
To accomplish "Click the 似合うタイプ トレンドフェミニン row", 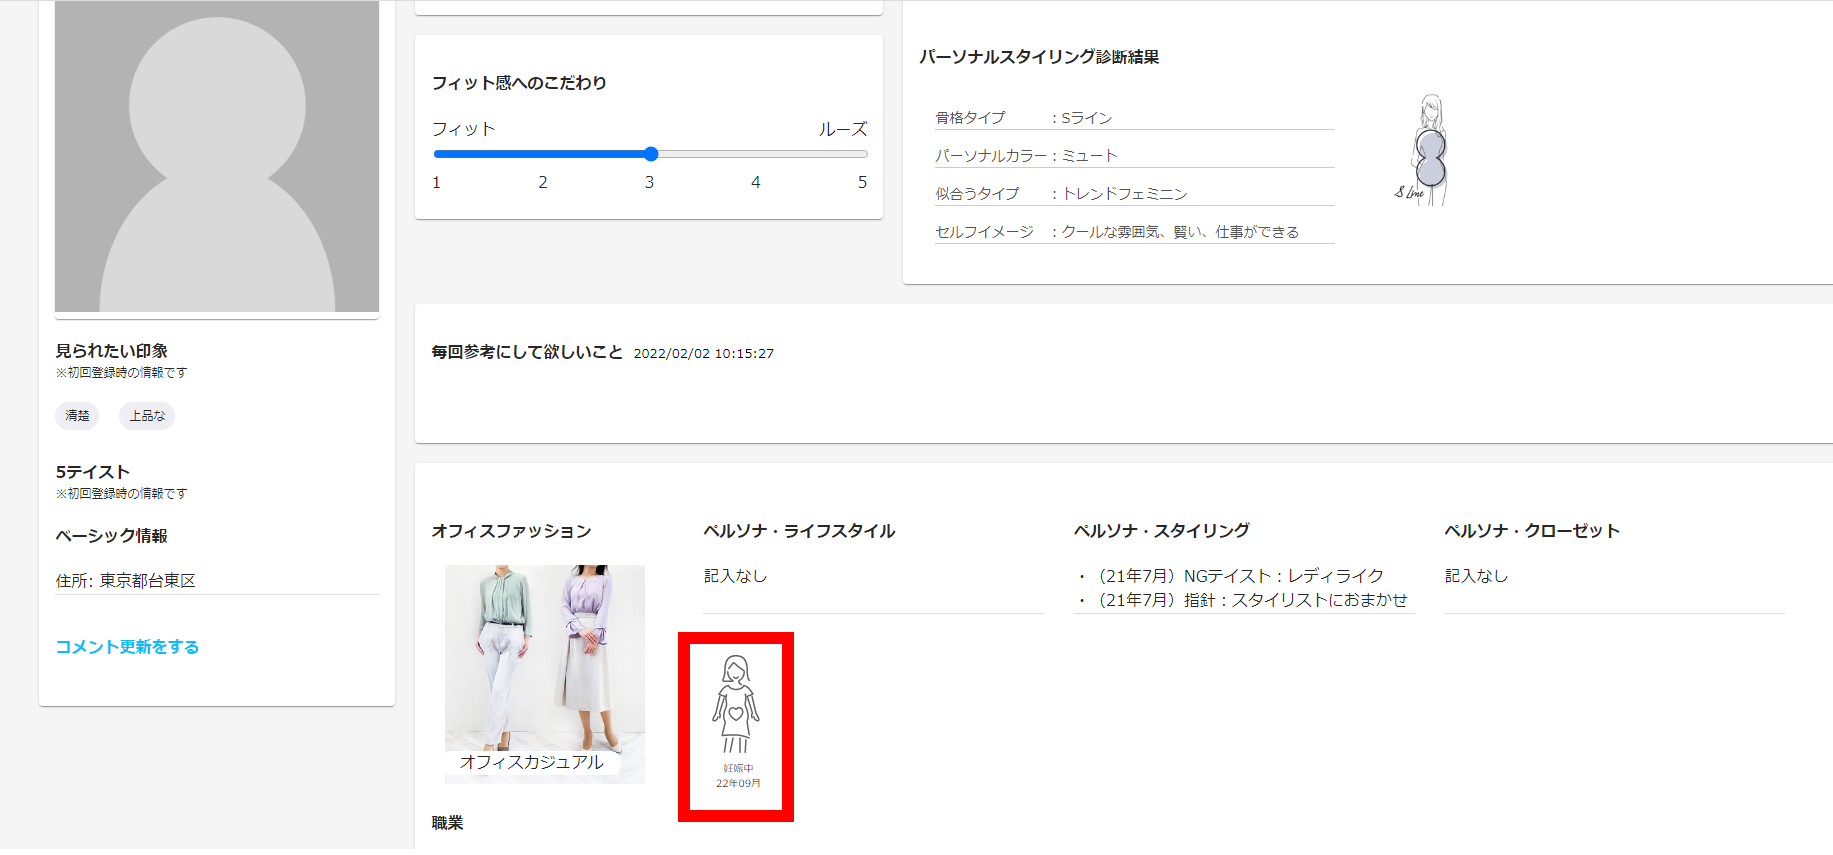I will click(x=1133, y=194).
